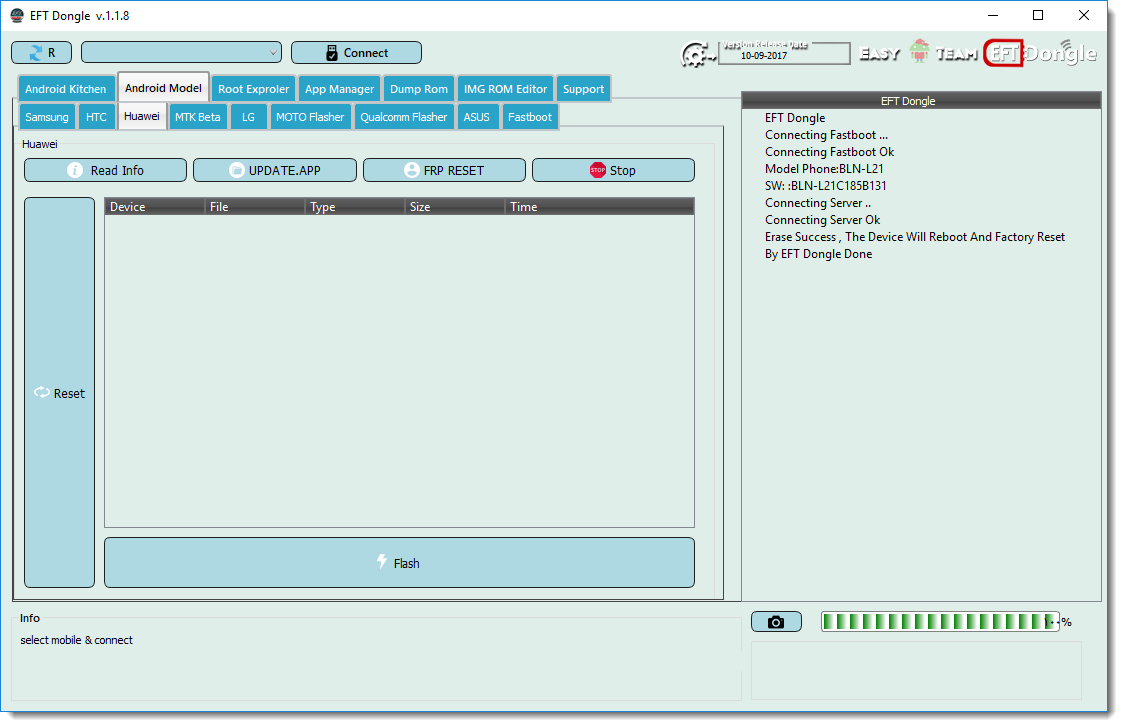Viewport: 1123px width, 727px height.
Task: Click the Connect button
Action: click(x=356, y=52)
